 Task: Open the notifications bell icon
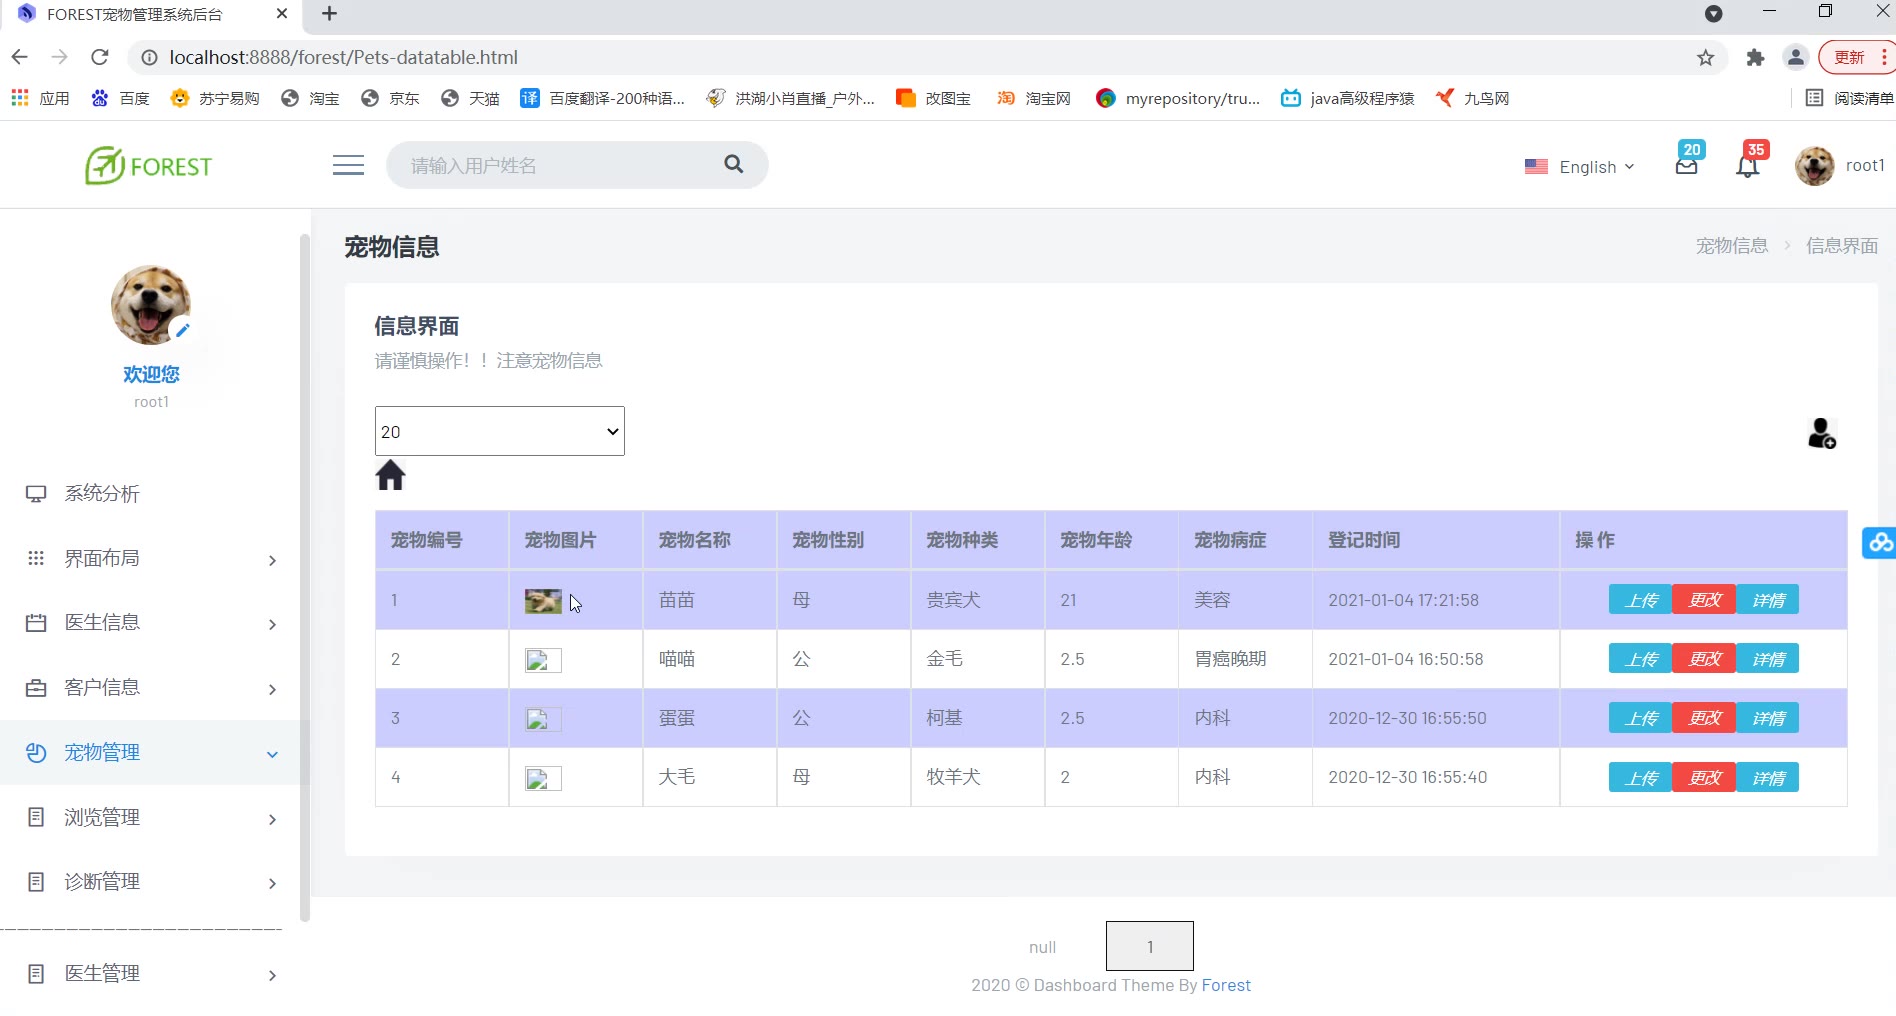click(x=1747, y=166)
